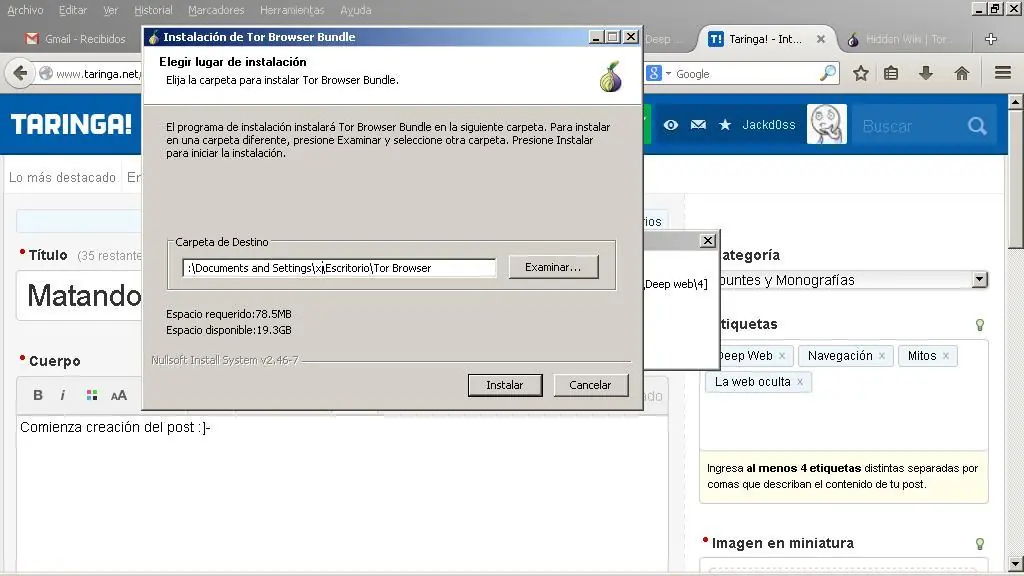Image resolution: width=1024 pixels, height=576 pixels.
Task: Click the Taringa eye notifications icon
Action: 671,125
